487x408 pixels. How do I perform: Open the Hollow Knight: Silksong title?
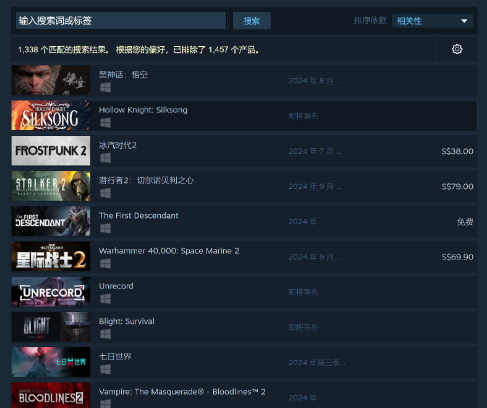[x=143, y=110]
